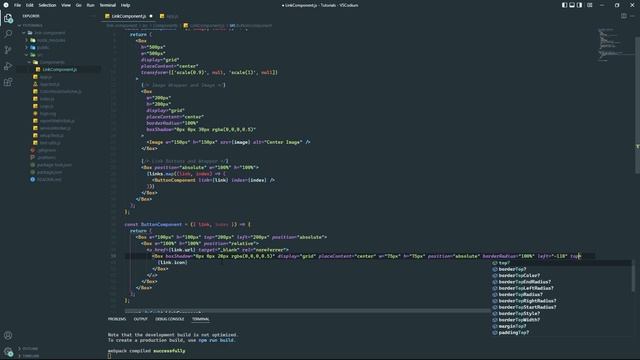This screenshot has width=640, height=360.
Task: Select 'borderTopStyle?' autocomplete suggestion
Action: 562,313
